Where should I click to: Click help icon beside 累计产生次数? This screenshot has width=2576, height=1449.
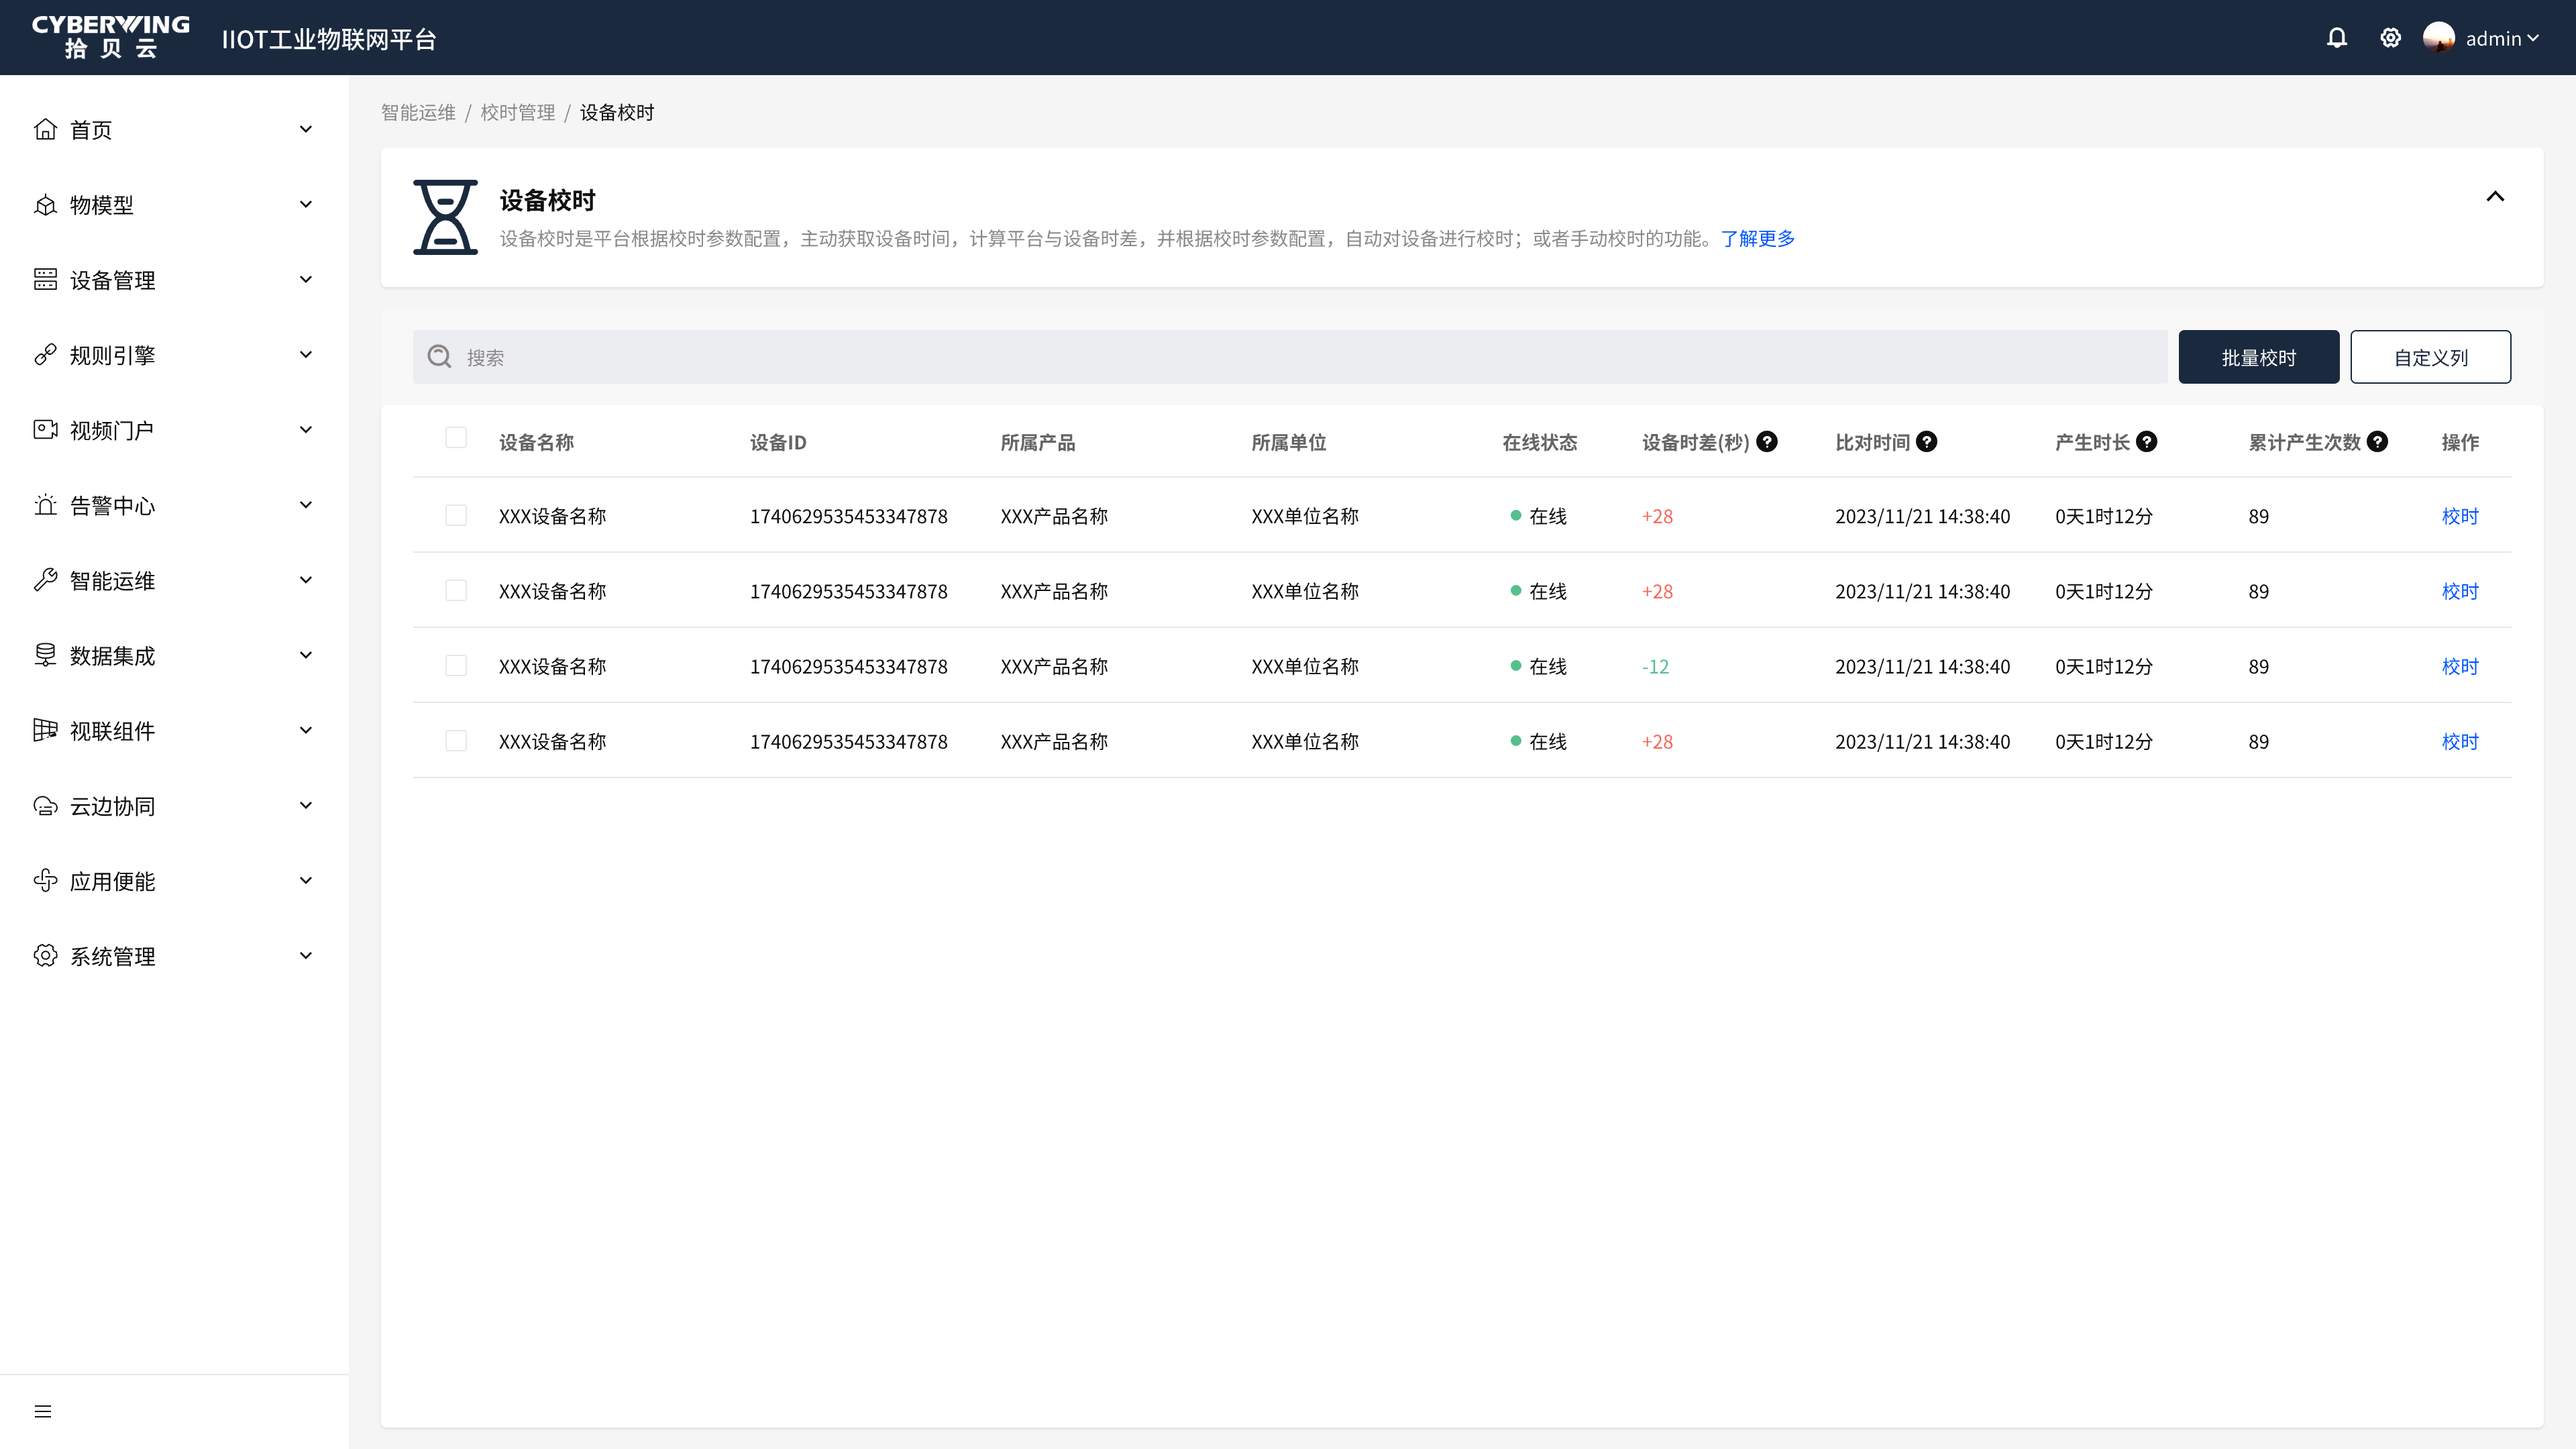pos(2378,441)
